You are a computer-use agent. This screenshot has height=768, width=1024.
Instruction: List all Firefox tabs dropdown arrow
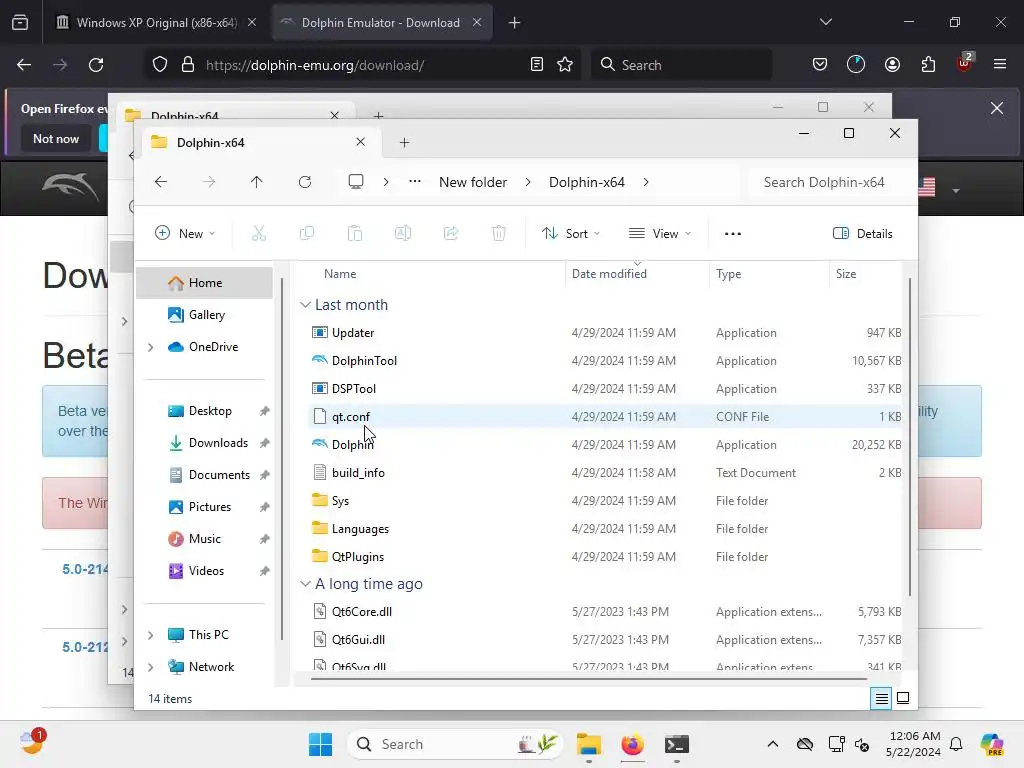tap(826, 22)
